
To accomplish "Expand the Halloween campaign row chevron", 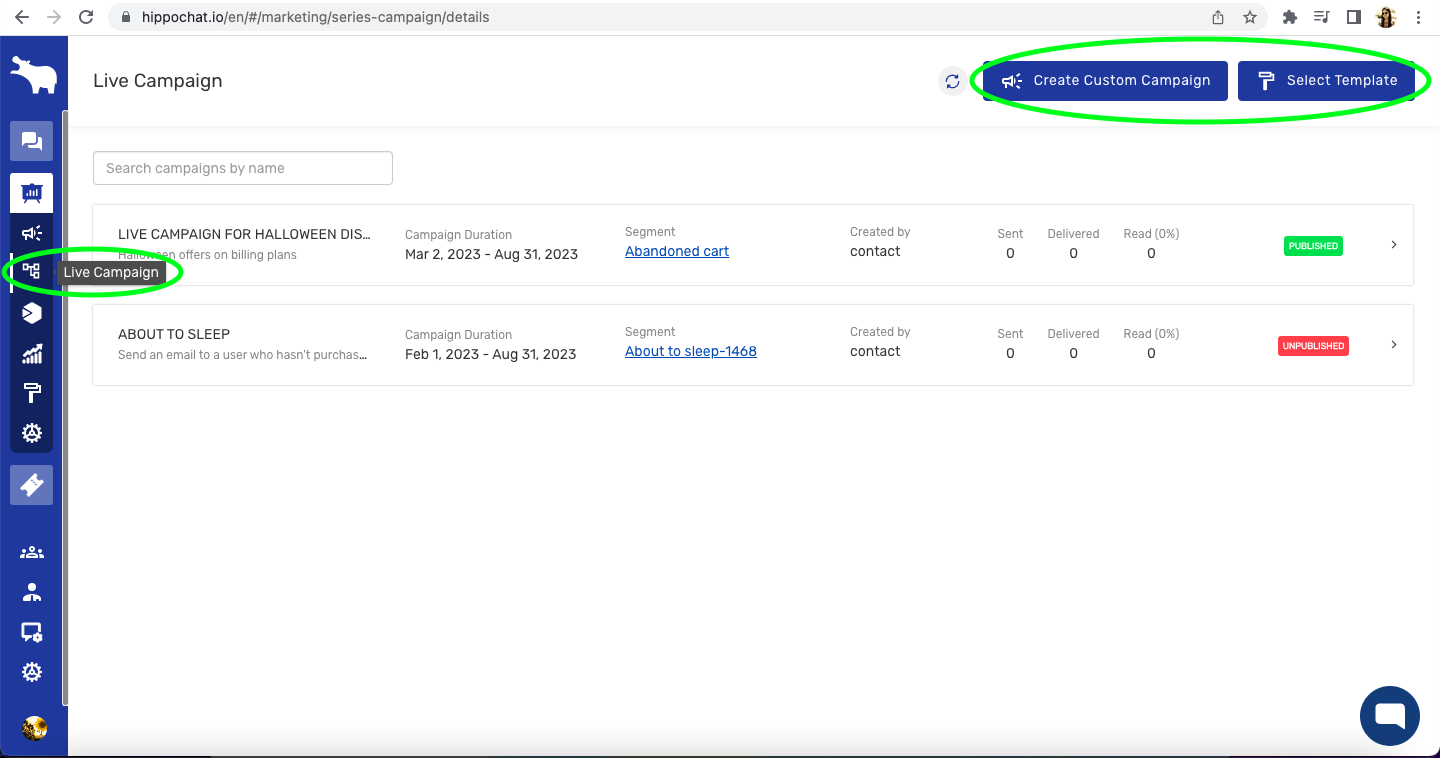I will pos(1394,245).
